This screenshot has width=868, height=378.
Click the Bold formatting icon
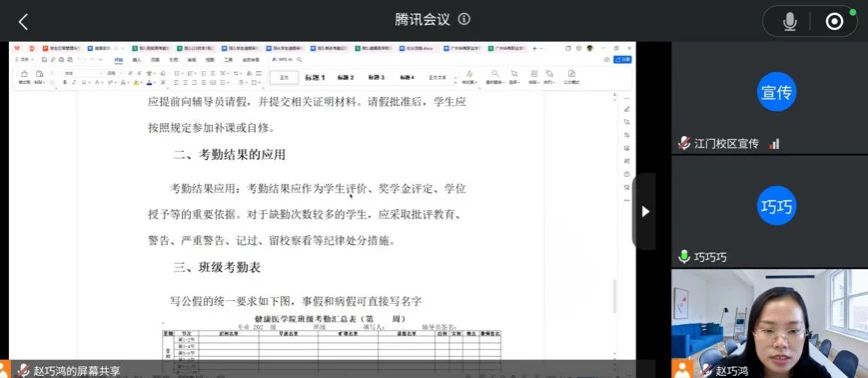coord(65,82)
